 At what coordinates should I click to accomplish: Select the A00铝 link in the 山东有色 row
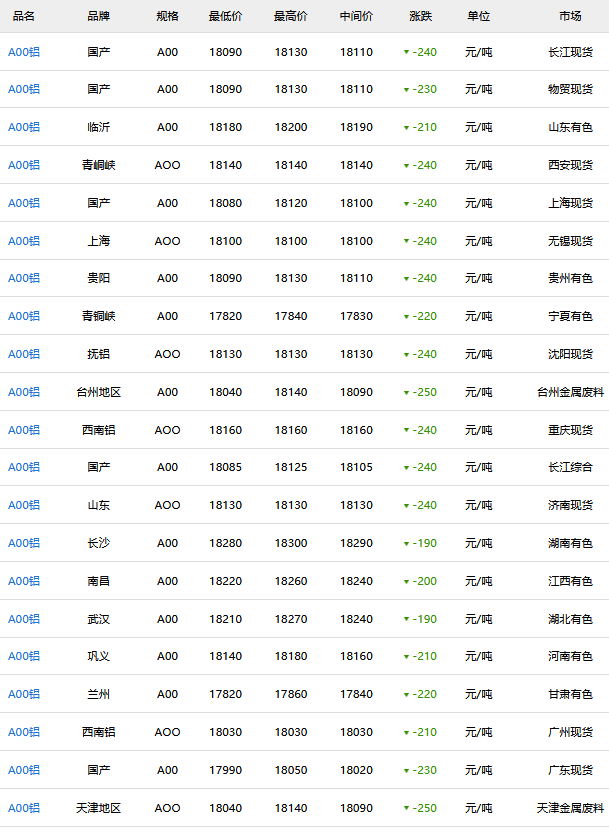coord(24,128)
